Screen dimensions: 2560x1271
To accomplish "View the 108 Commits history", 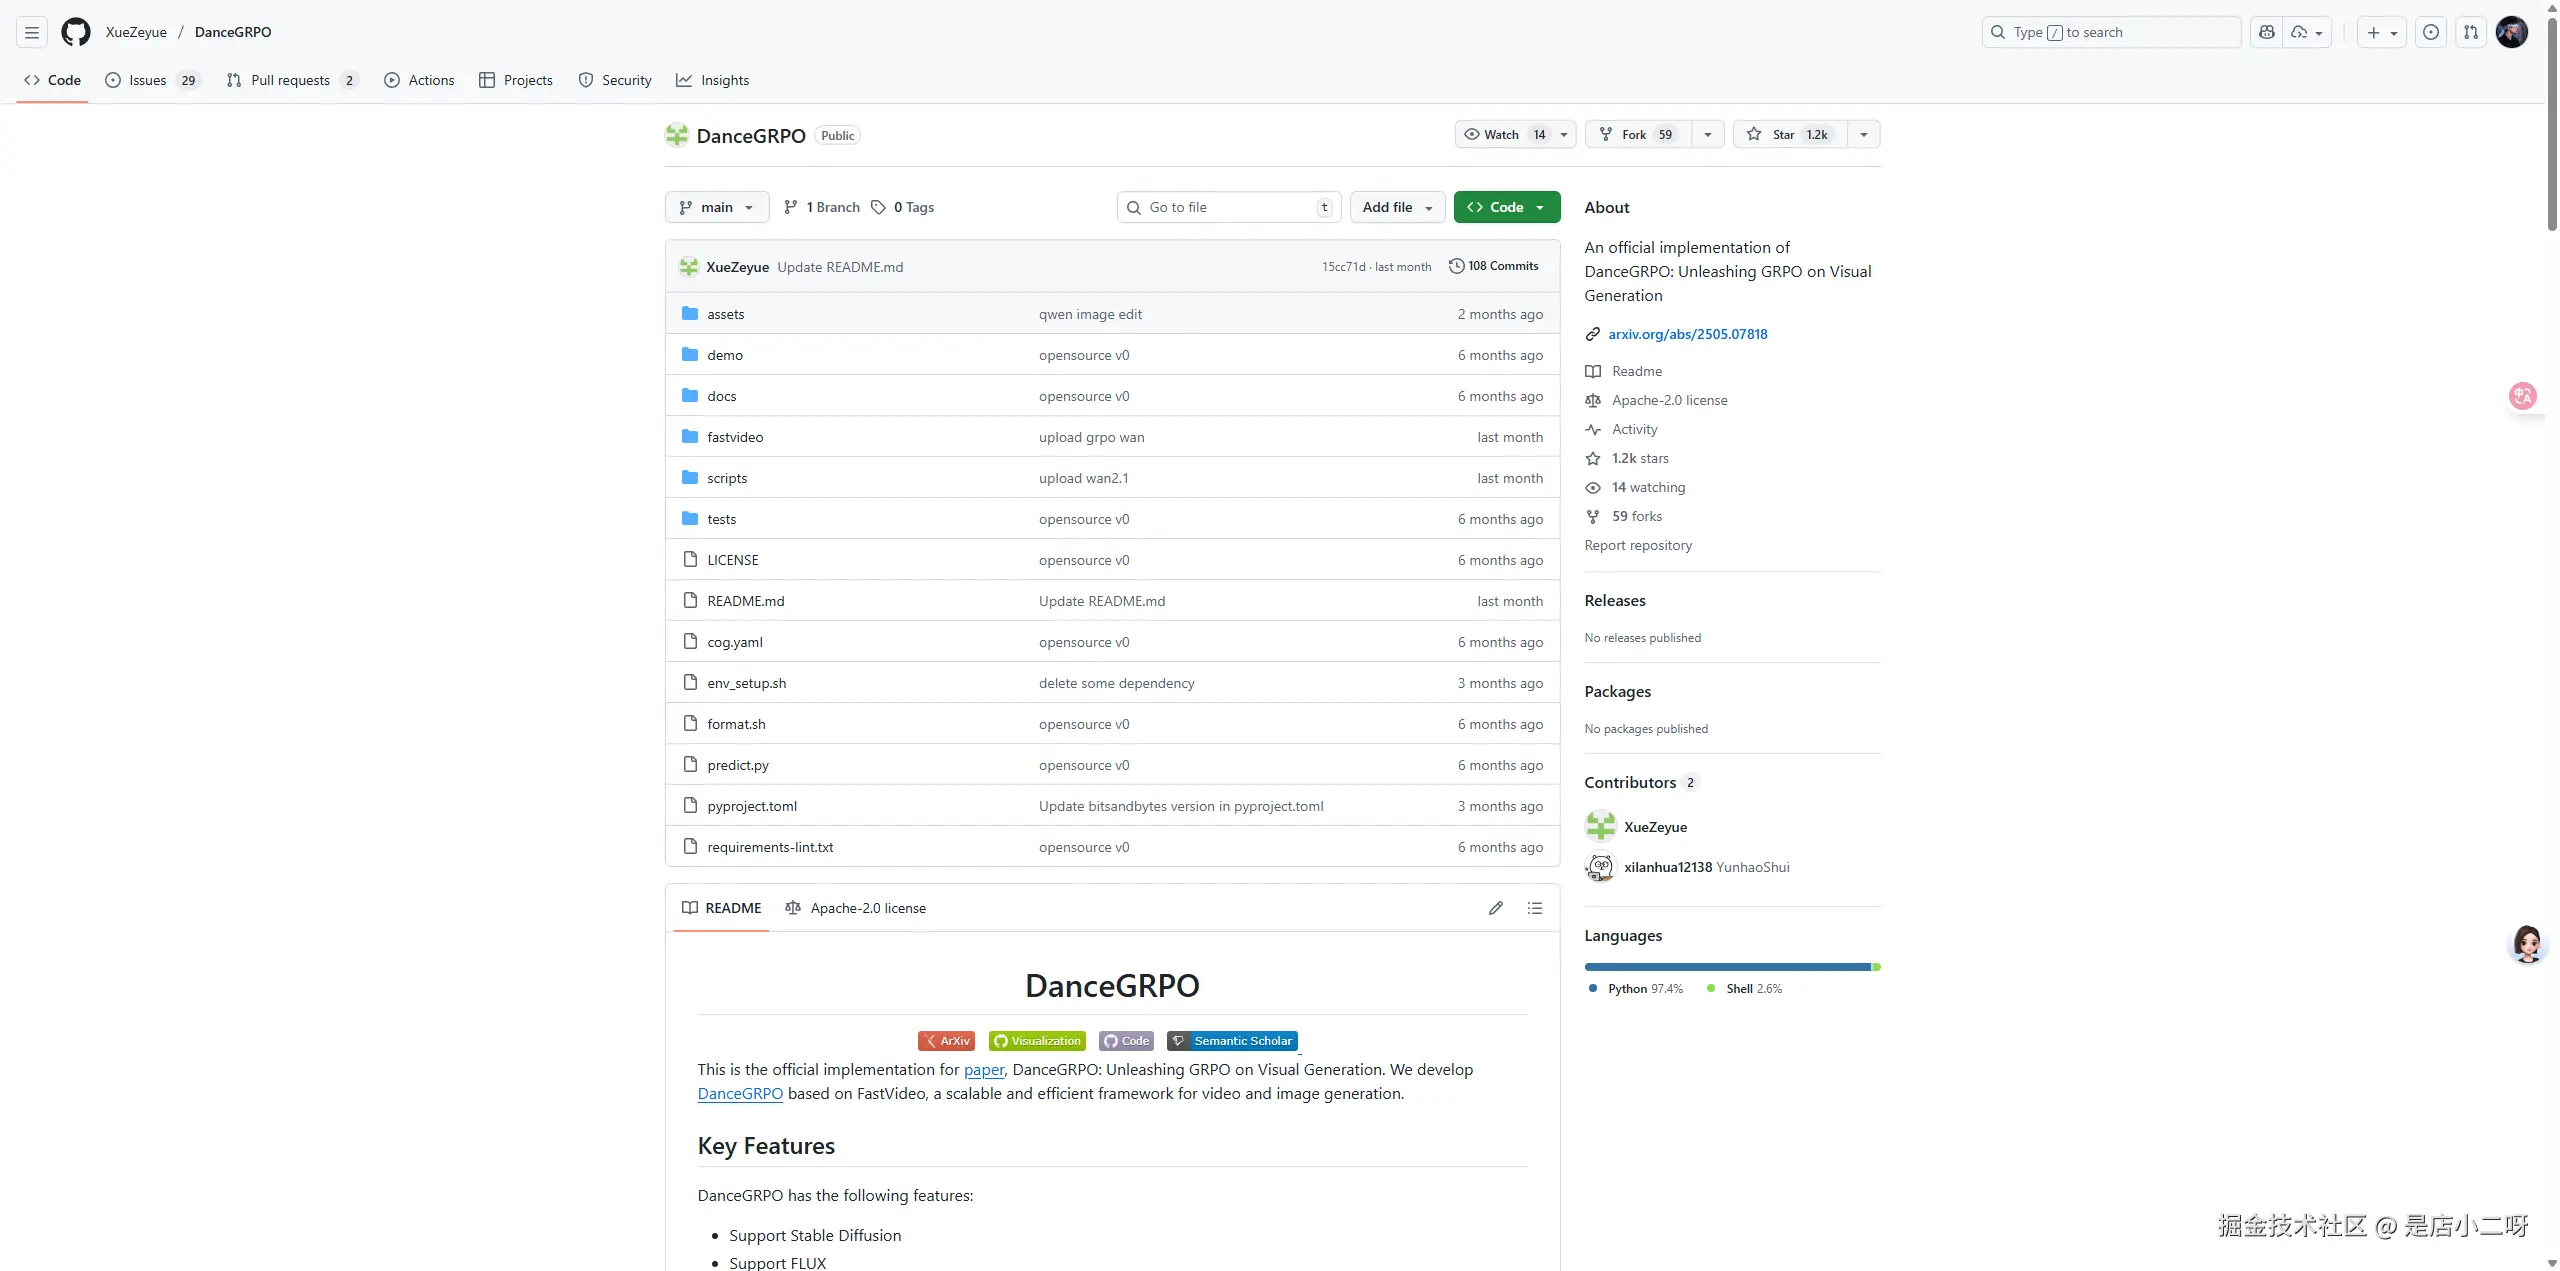I will pyautogui.click(x=1493, y=266).
